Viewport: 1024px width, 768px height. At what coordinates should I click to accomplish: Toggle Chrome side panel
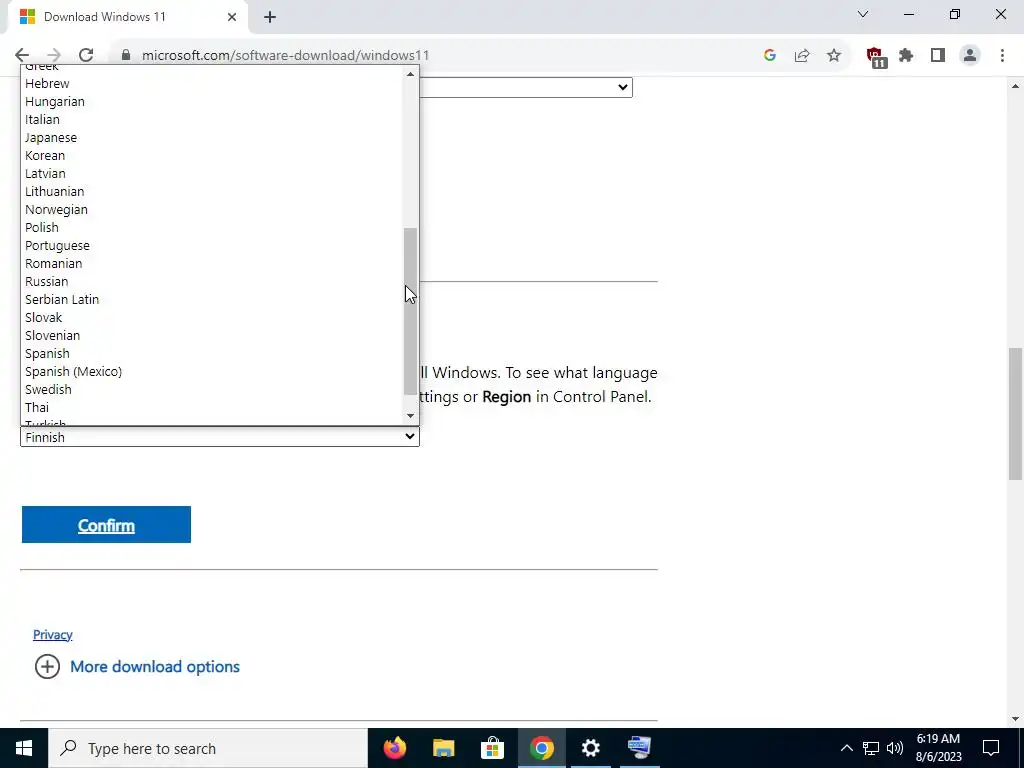click(938, 56)
